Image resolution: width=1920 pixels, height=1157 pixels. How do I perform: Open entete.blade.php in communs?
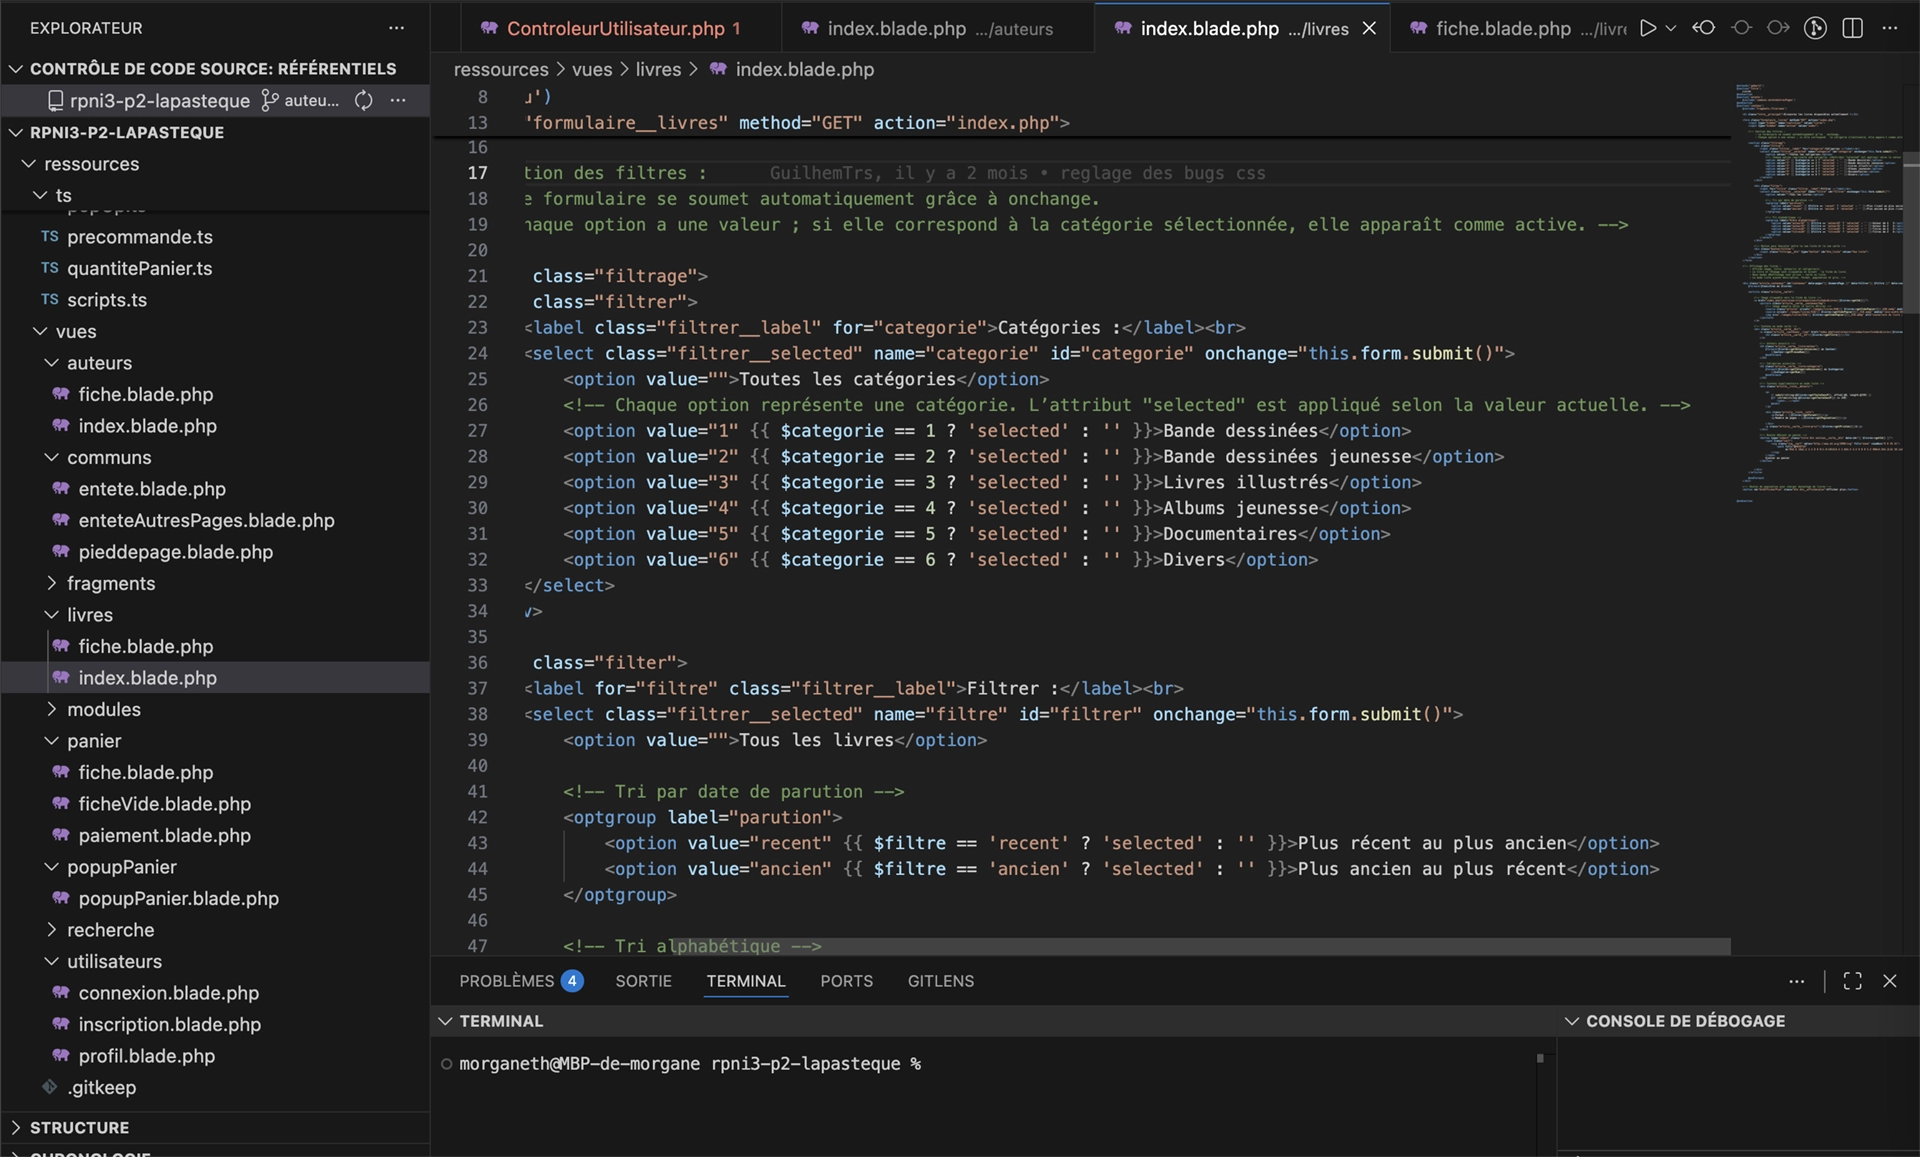click(x=152, y=489)
